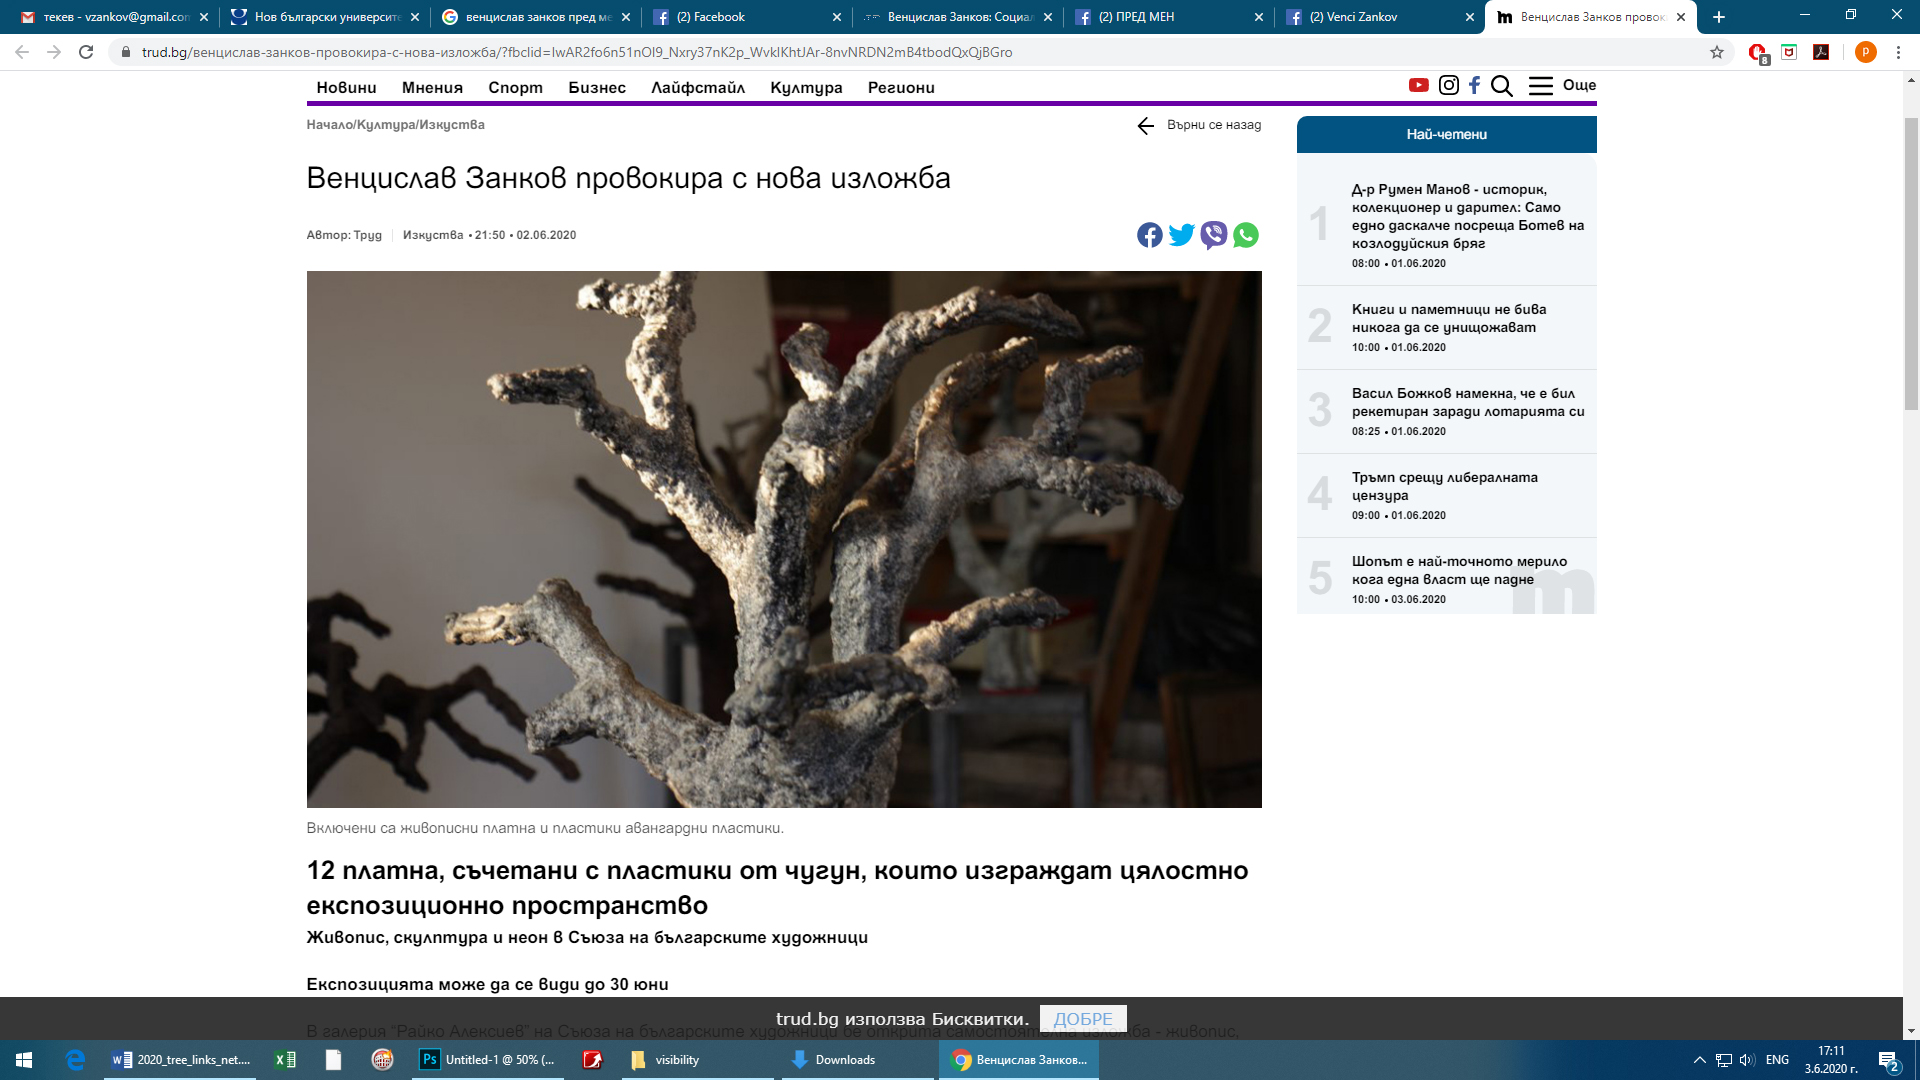
Task: Share article on Twitter
Action: click(x=1182, y=235)
